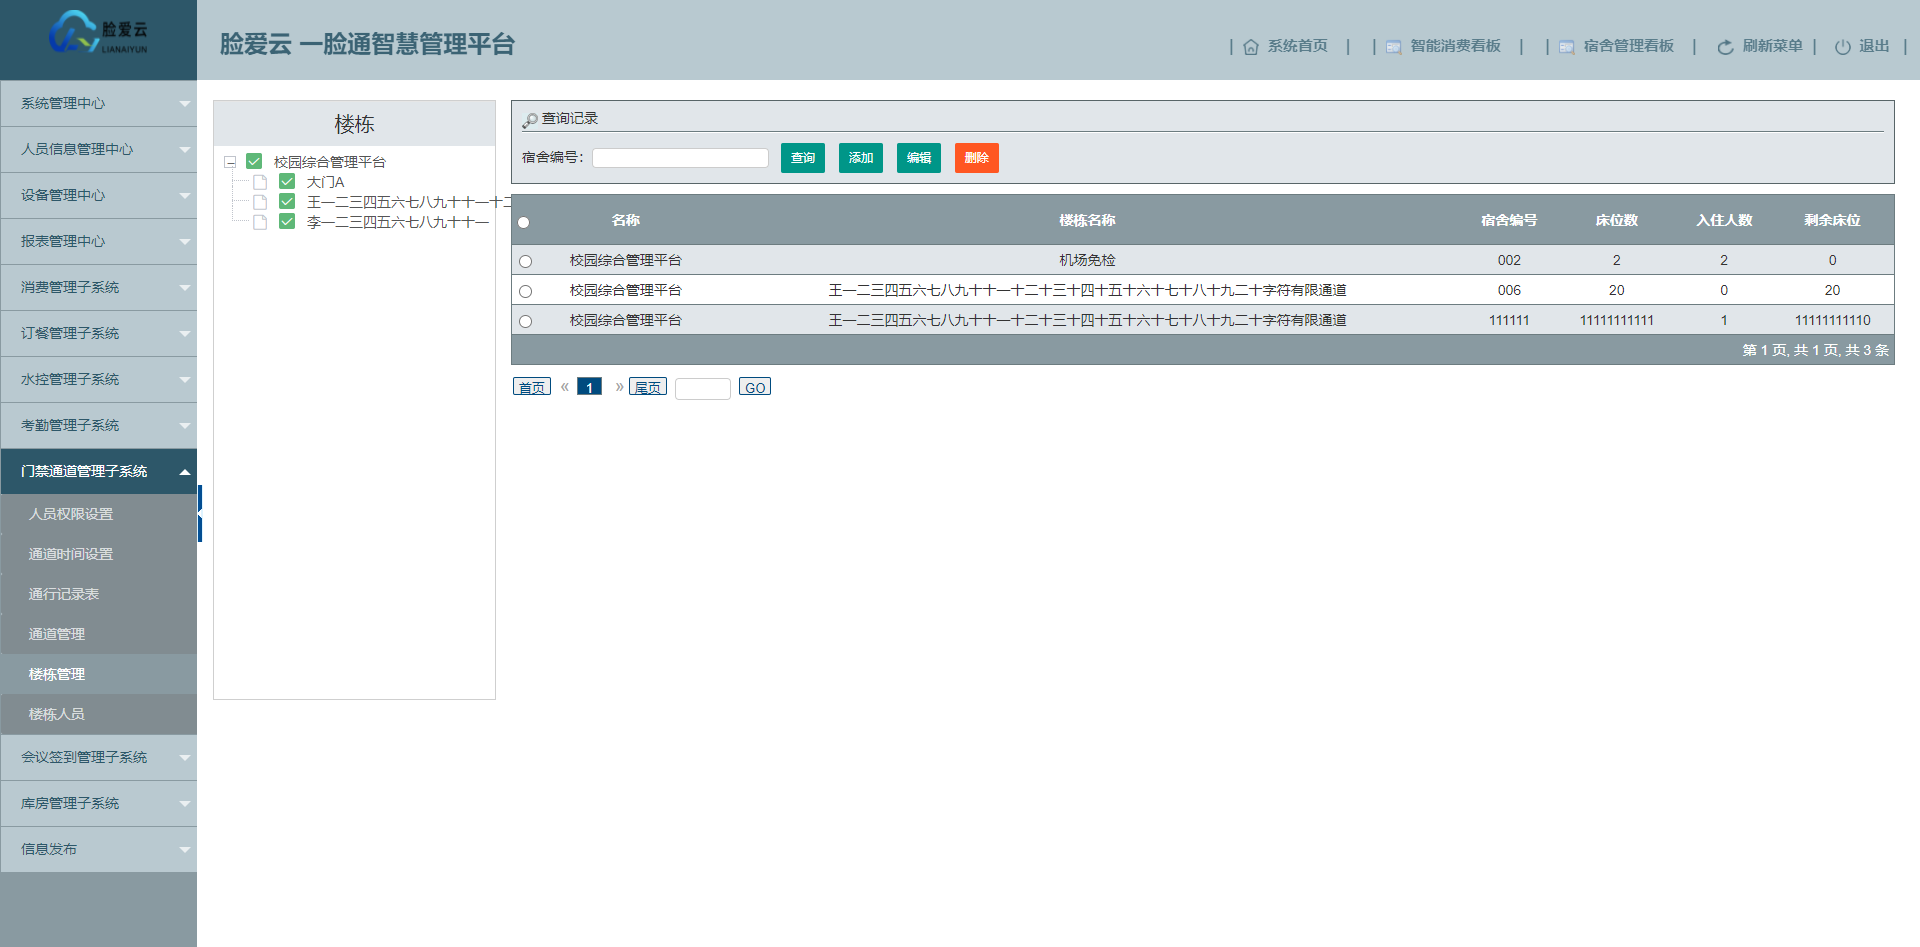Viewport: 1920px width, 947px height.
Task: Select radio button for row 111111
Action: [526, 321]
